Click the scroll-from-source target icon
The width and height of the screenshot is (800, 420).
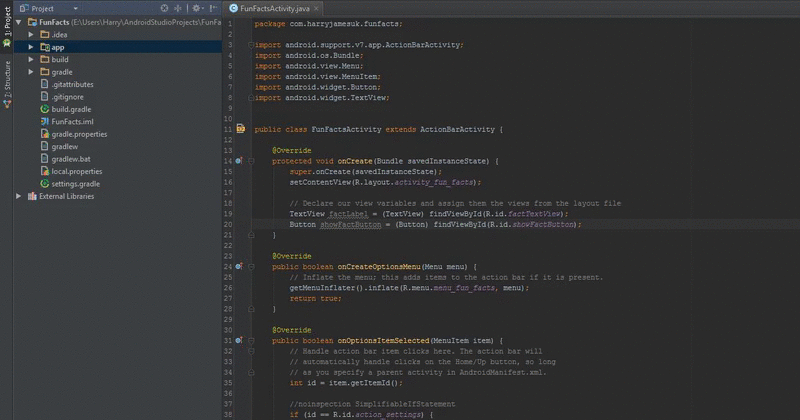pos(164,8)
